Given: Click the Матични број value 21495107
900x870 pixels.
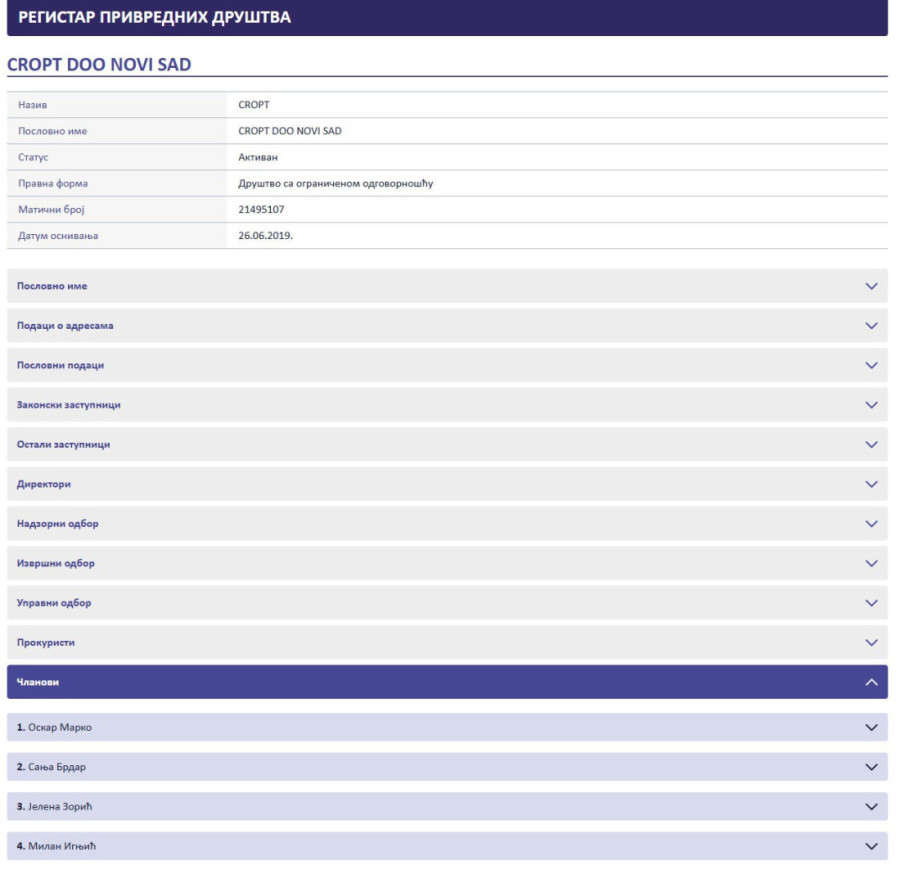Looking at the screenshot, I should 262,209.
